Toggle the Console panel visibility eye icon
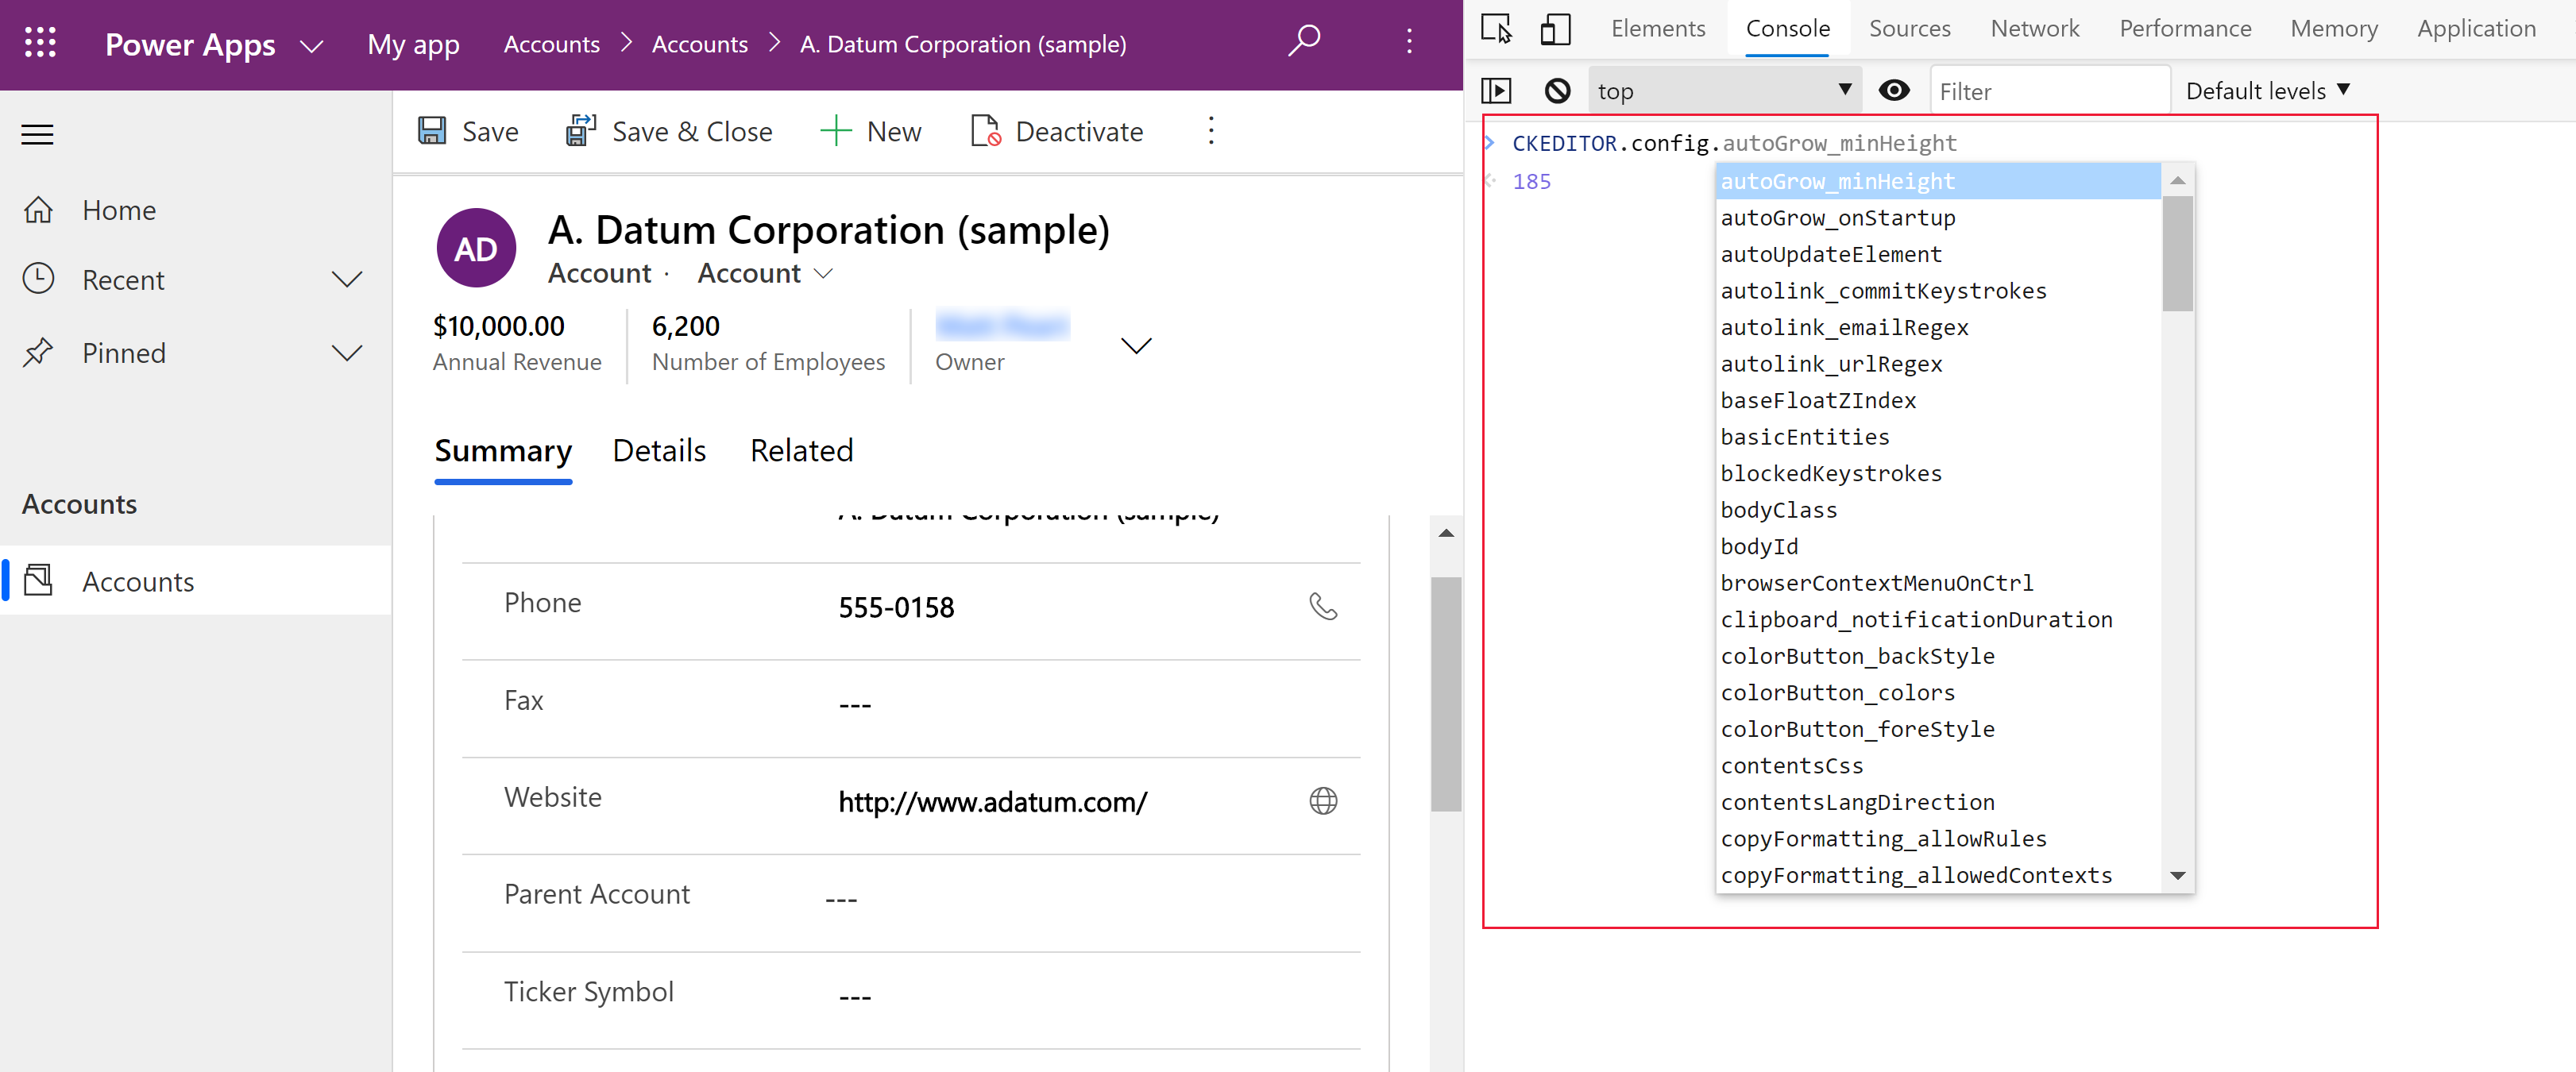The width and height of the screenshot is (2576, 1072). [x=1898, y=91]
